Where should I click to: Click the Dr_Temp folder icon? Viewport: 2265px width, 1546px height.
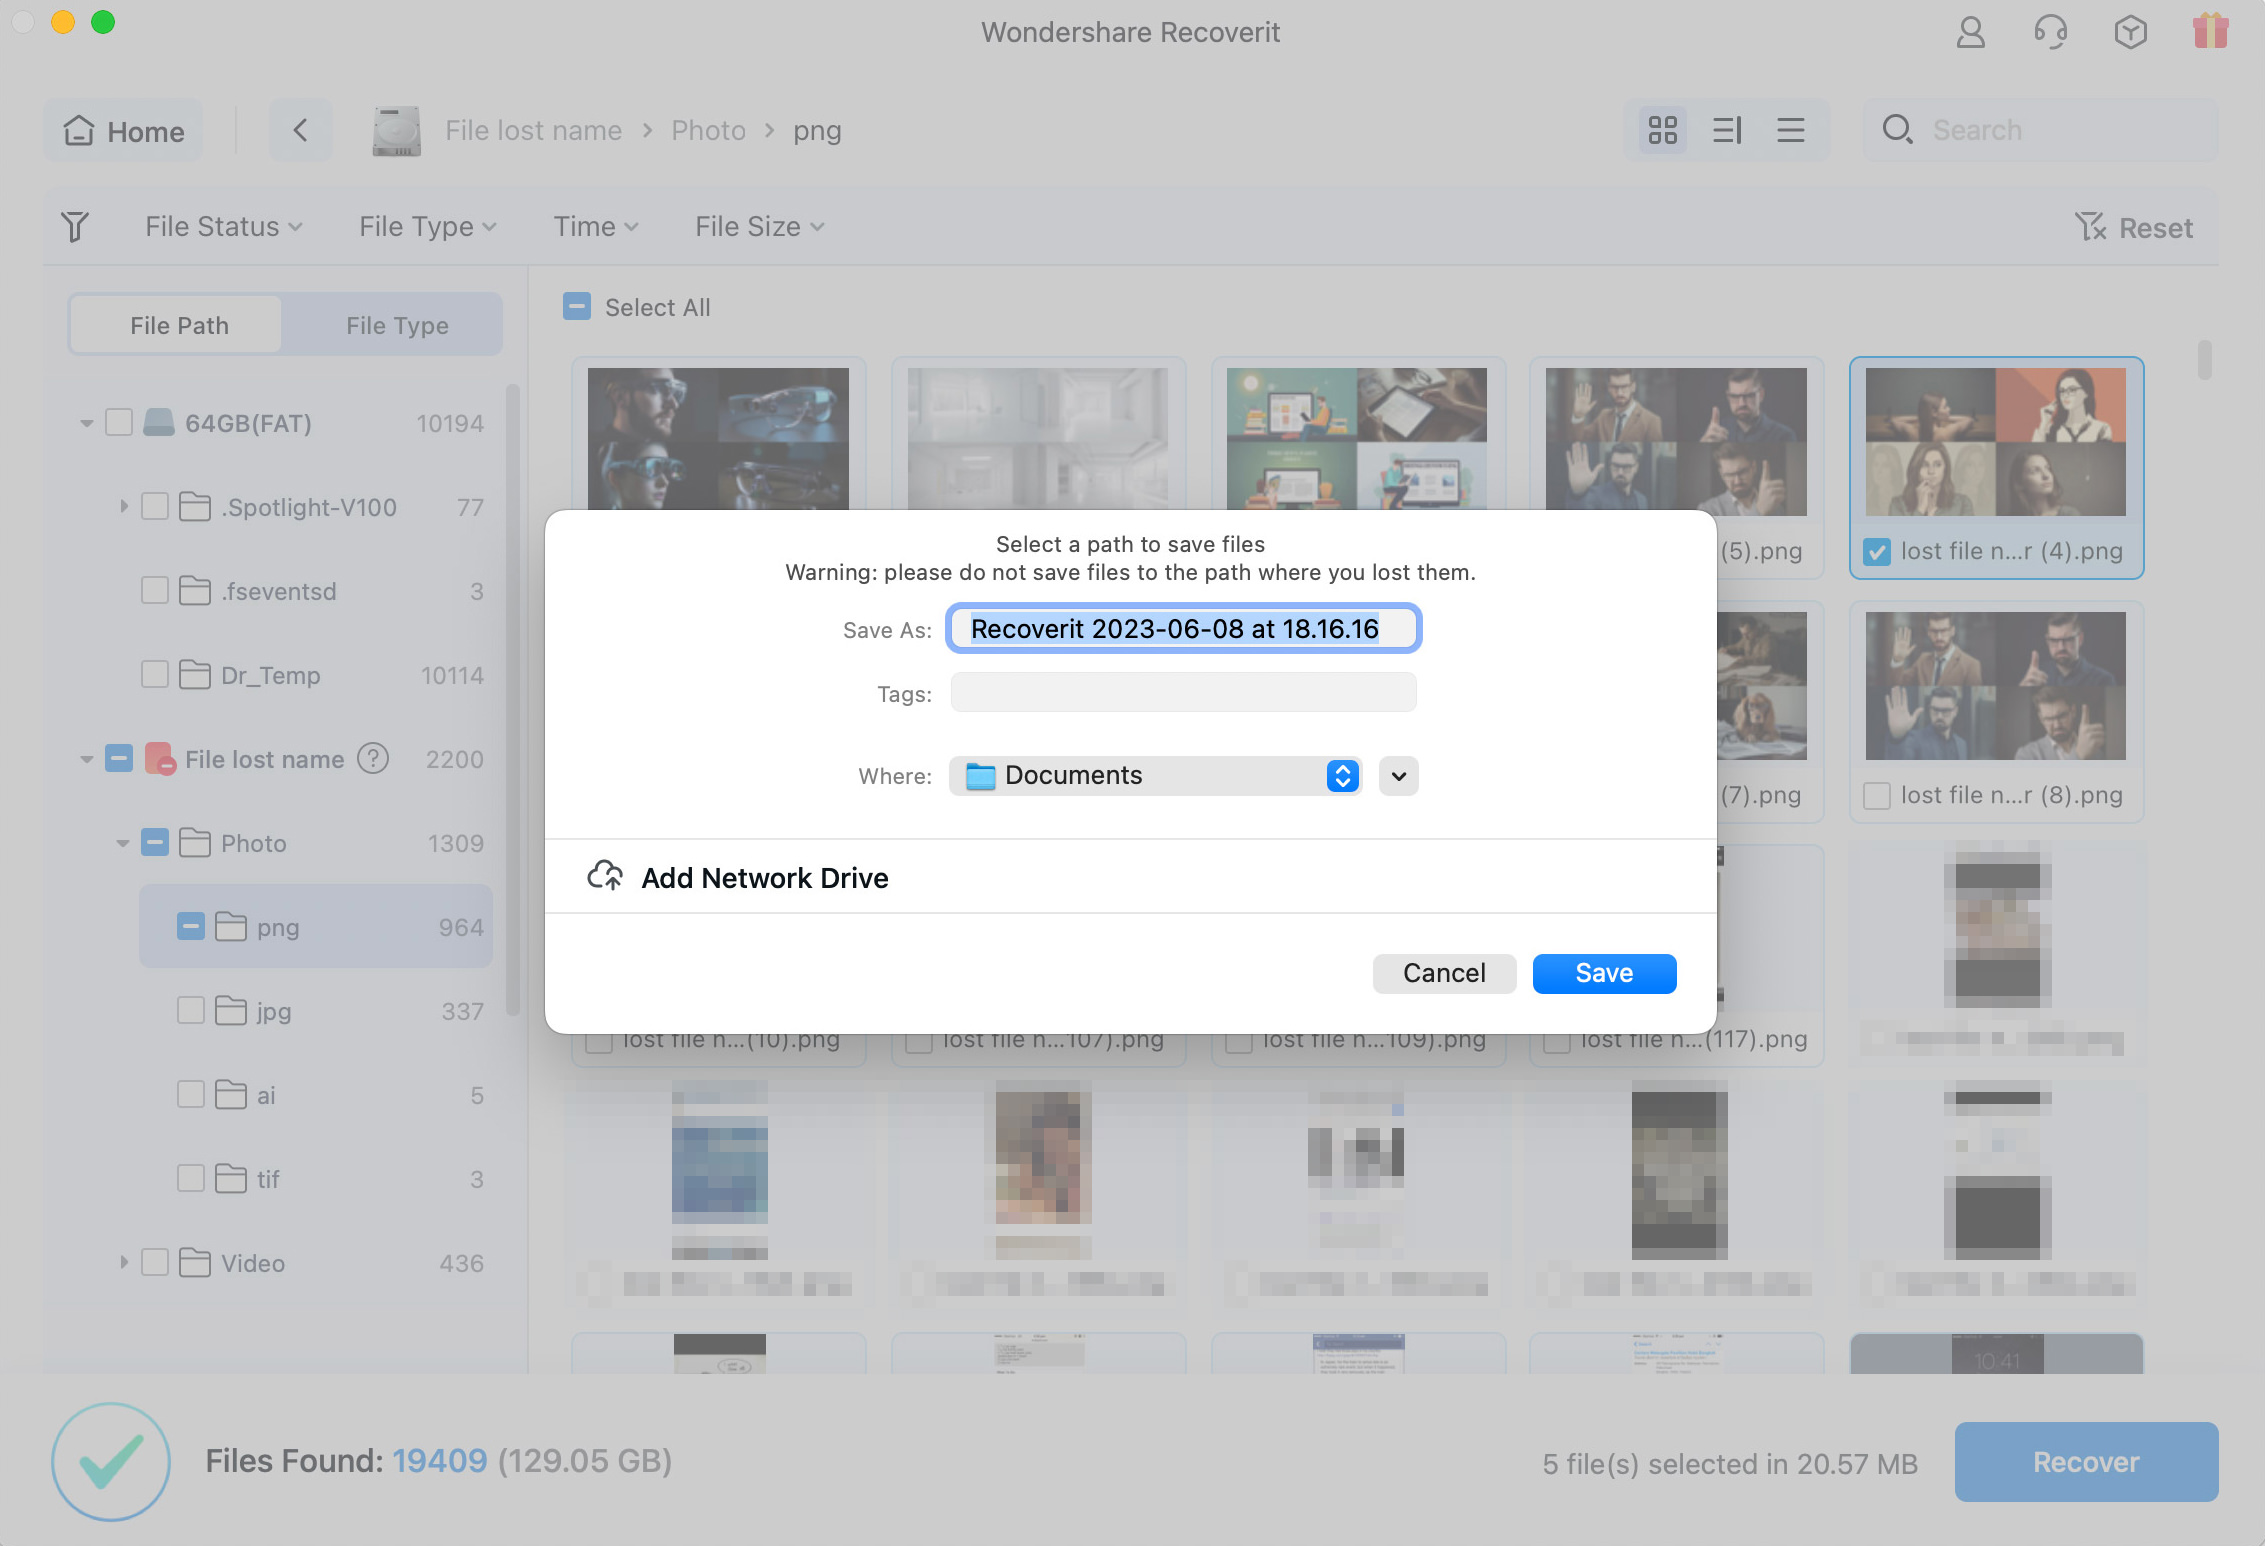(x=195, y=675)
